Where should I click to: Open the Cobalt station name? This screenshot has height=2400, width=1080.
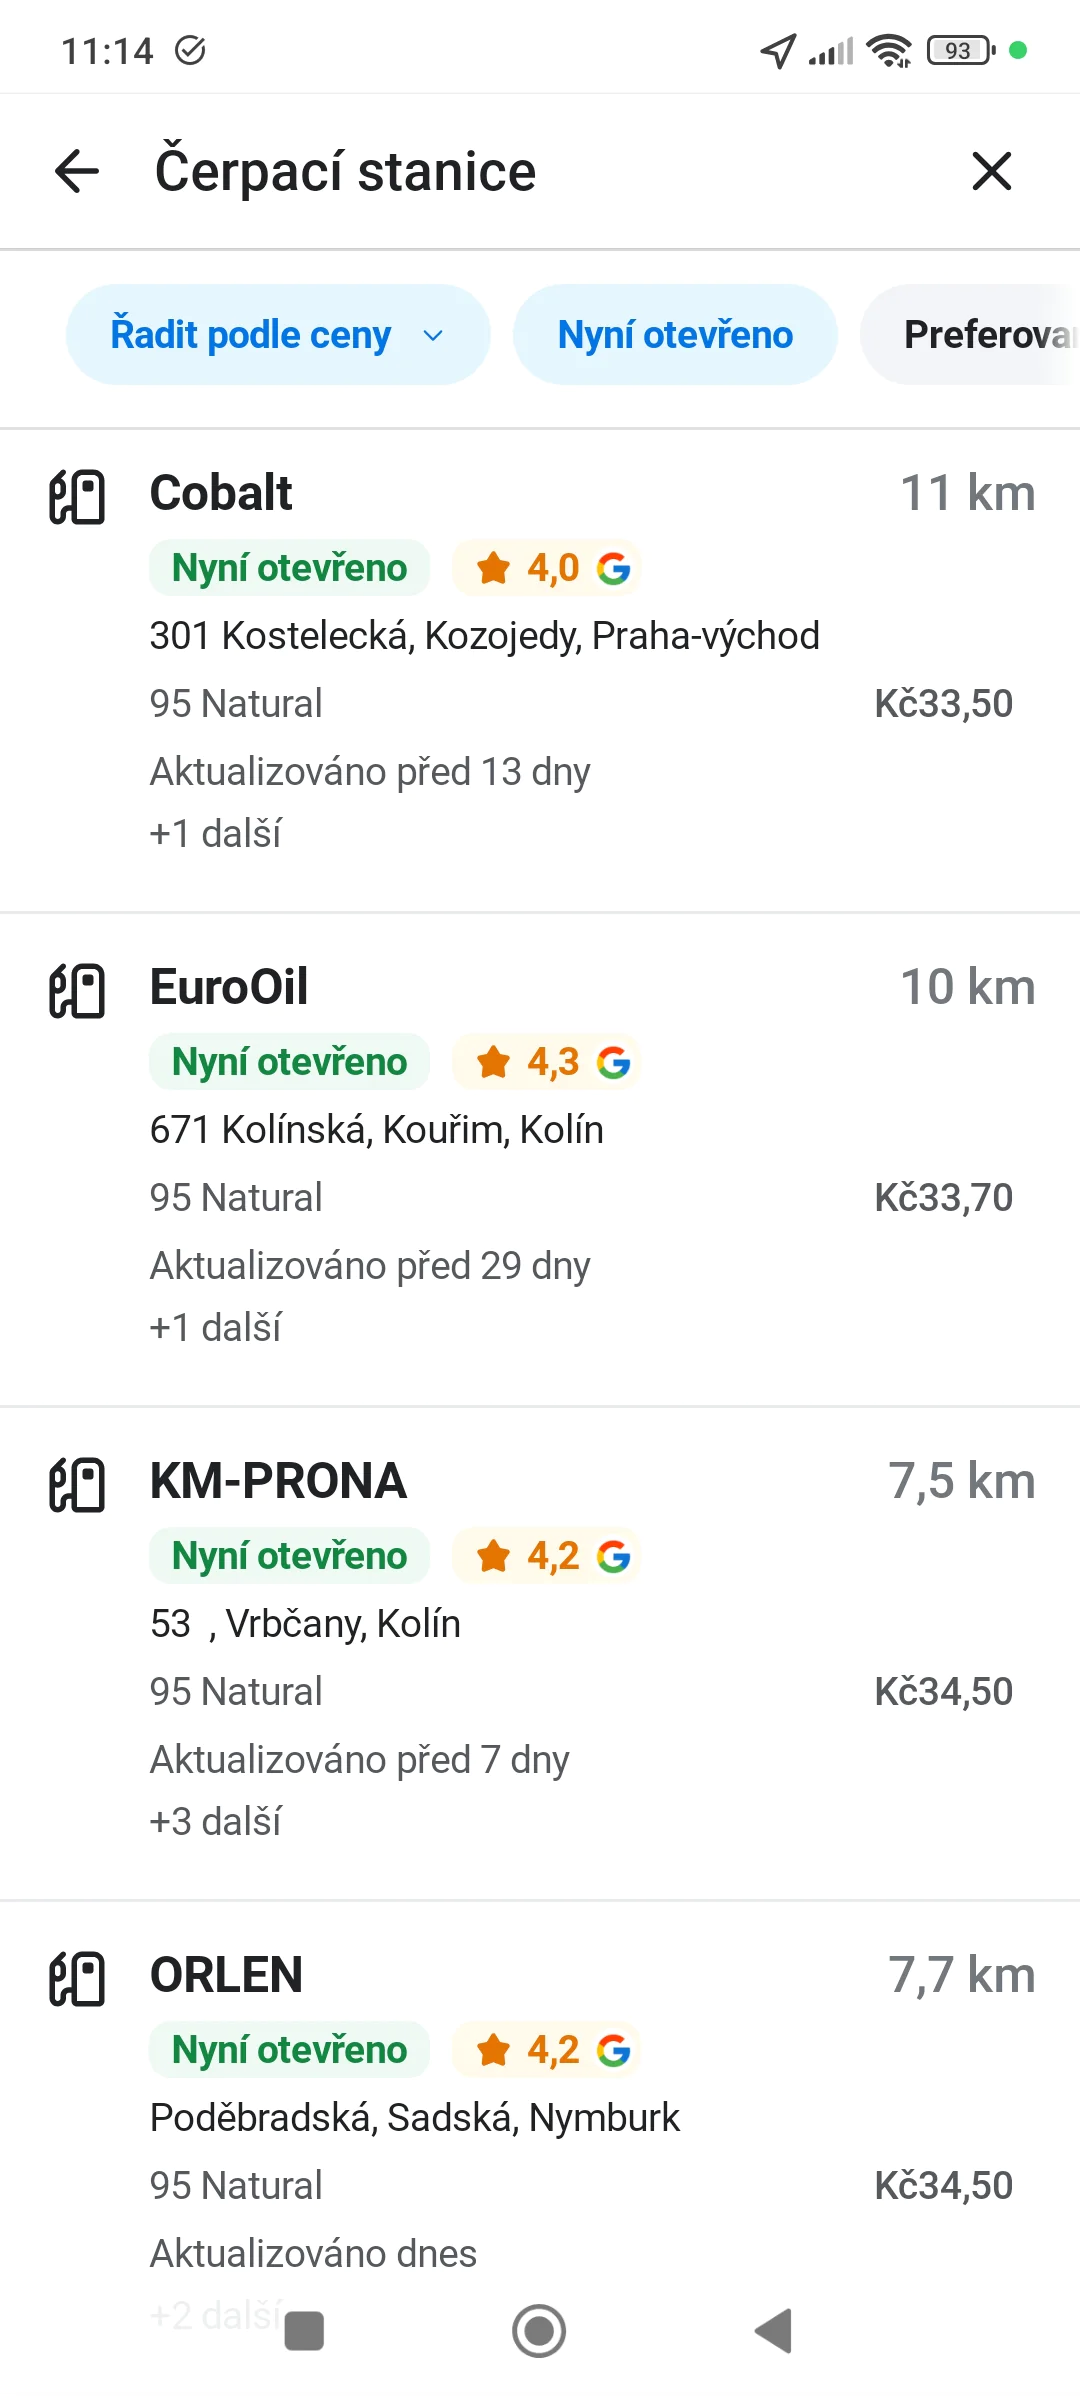(x=221, y=493)
